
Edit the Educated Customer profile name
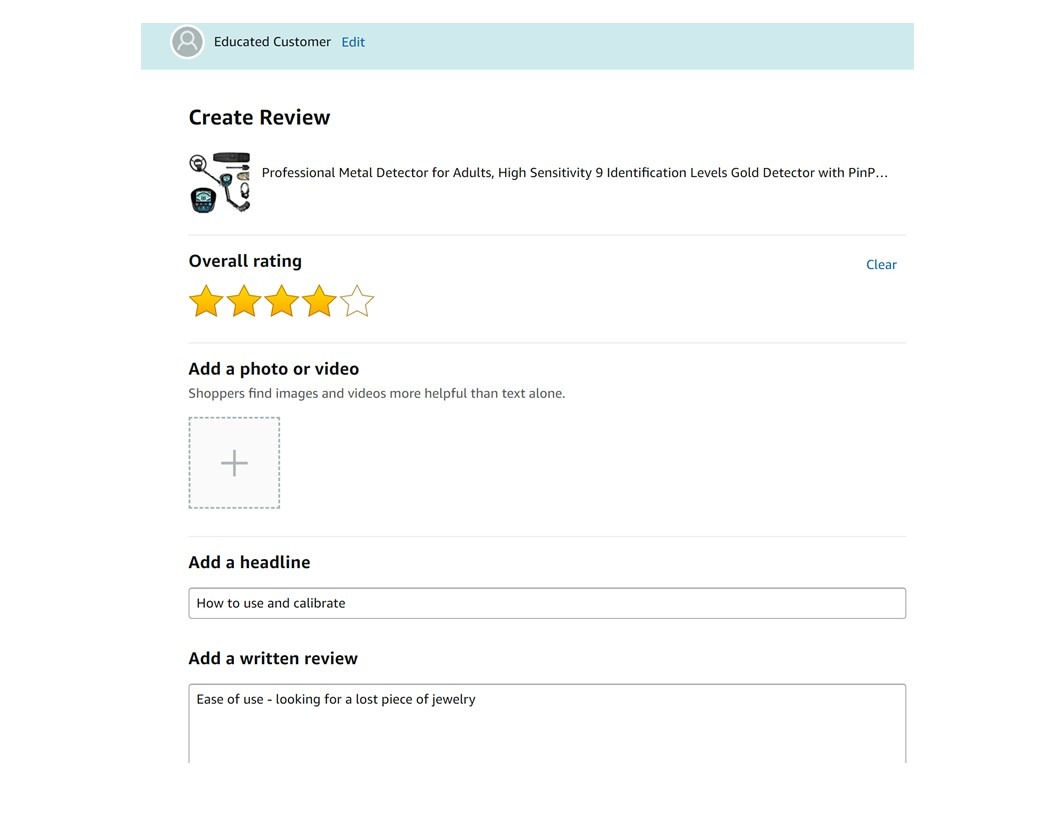[353, 42]
